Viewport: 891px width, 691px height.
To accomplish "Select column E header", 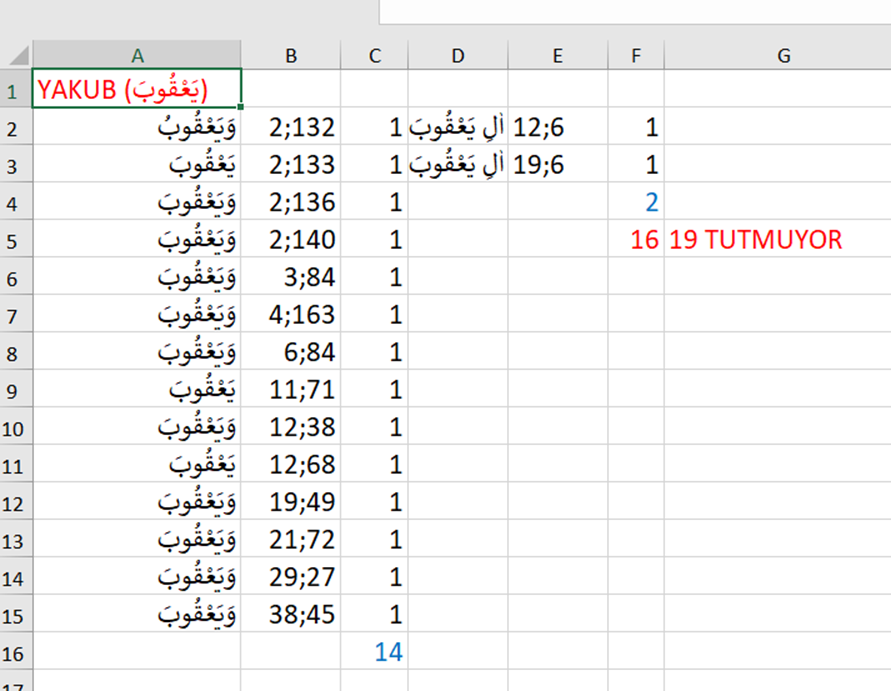I will point(558,55).
